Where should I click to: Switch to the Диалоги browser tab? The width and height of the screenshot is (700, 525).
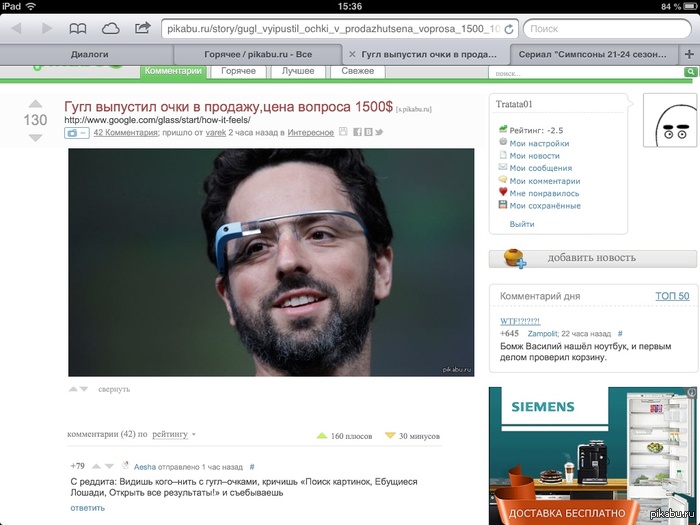point(87,54)
